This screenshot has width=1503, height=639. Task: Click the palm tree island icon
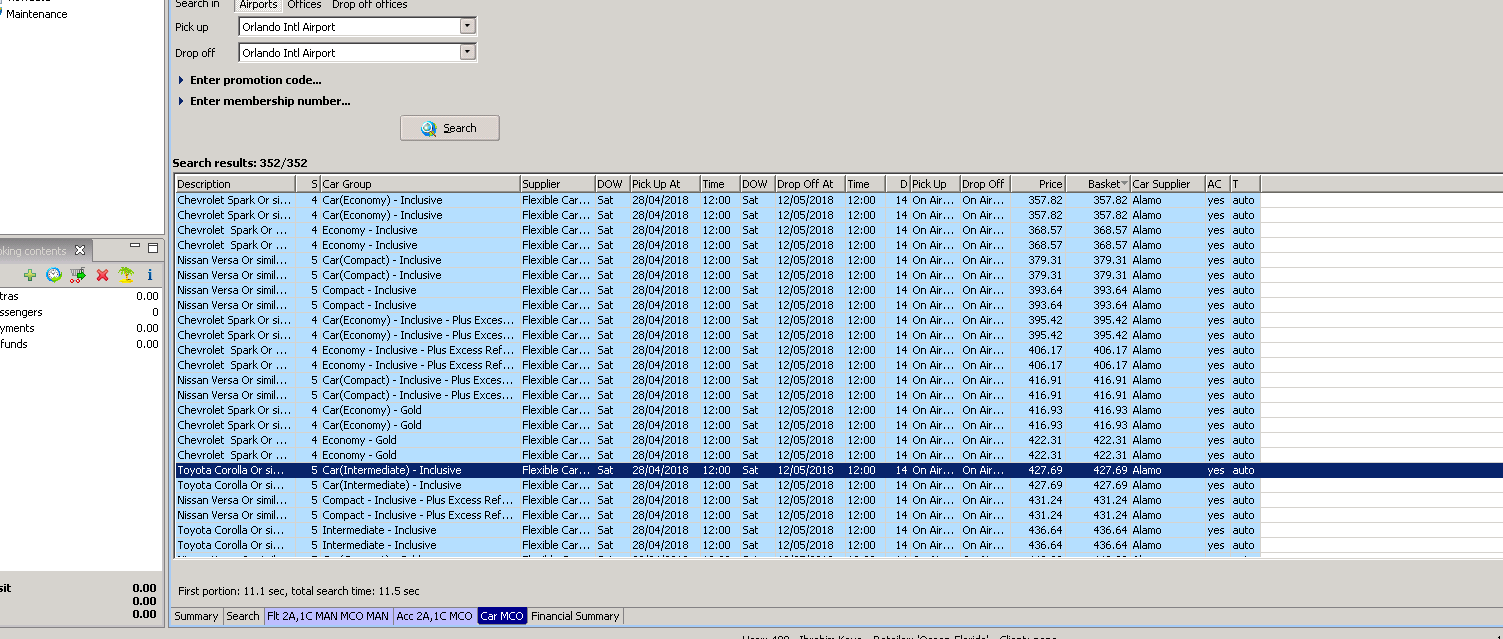click(x=126, y=275)
